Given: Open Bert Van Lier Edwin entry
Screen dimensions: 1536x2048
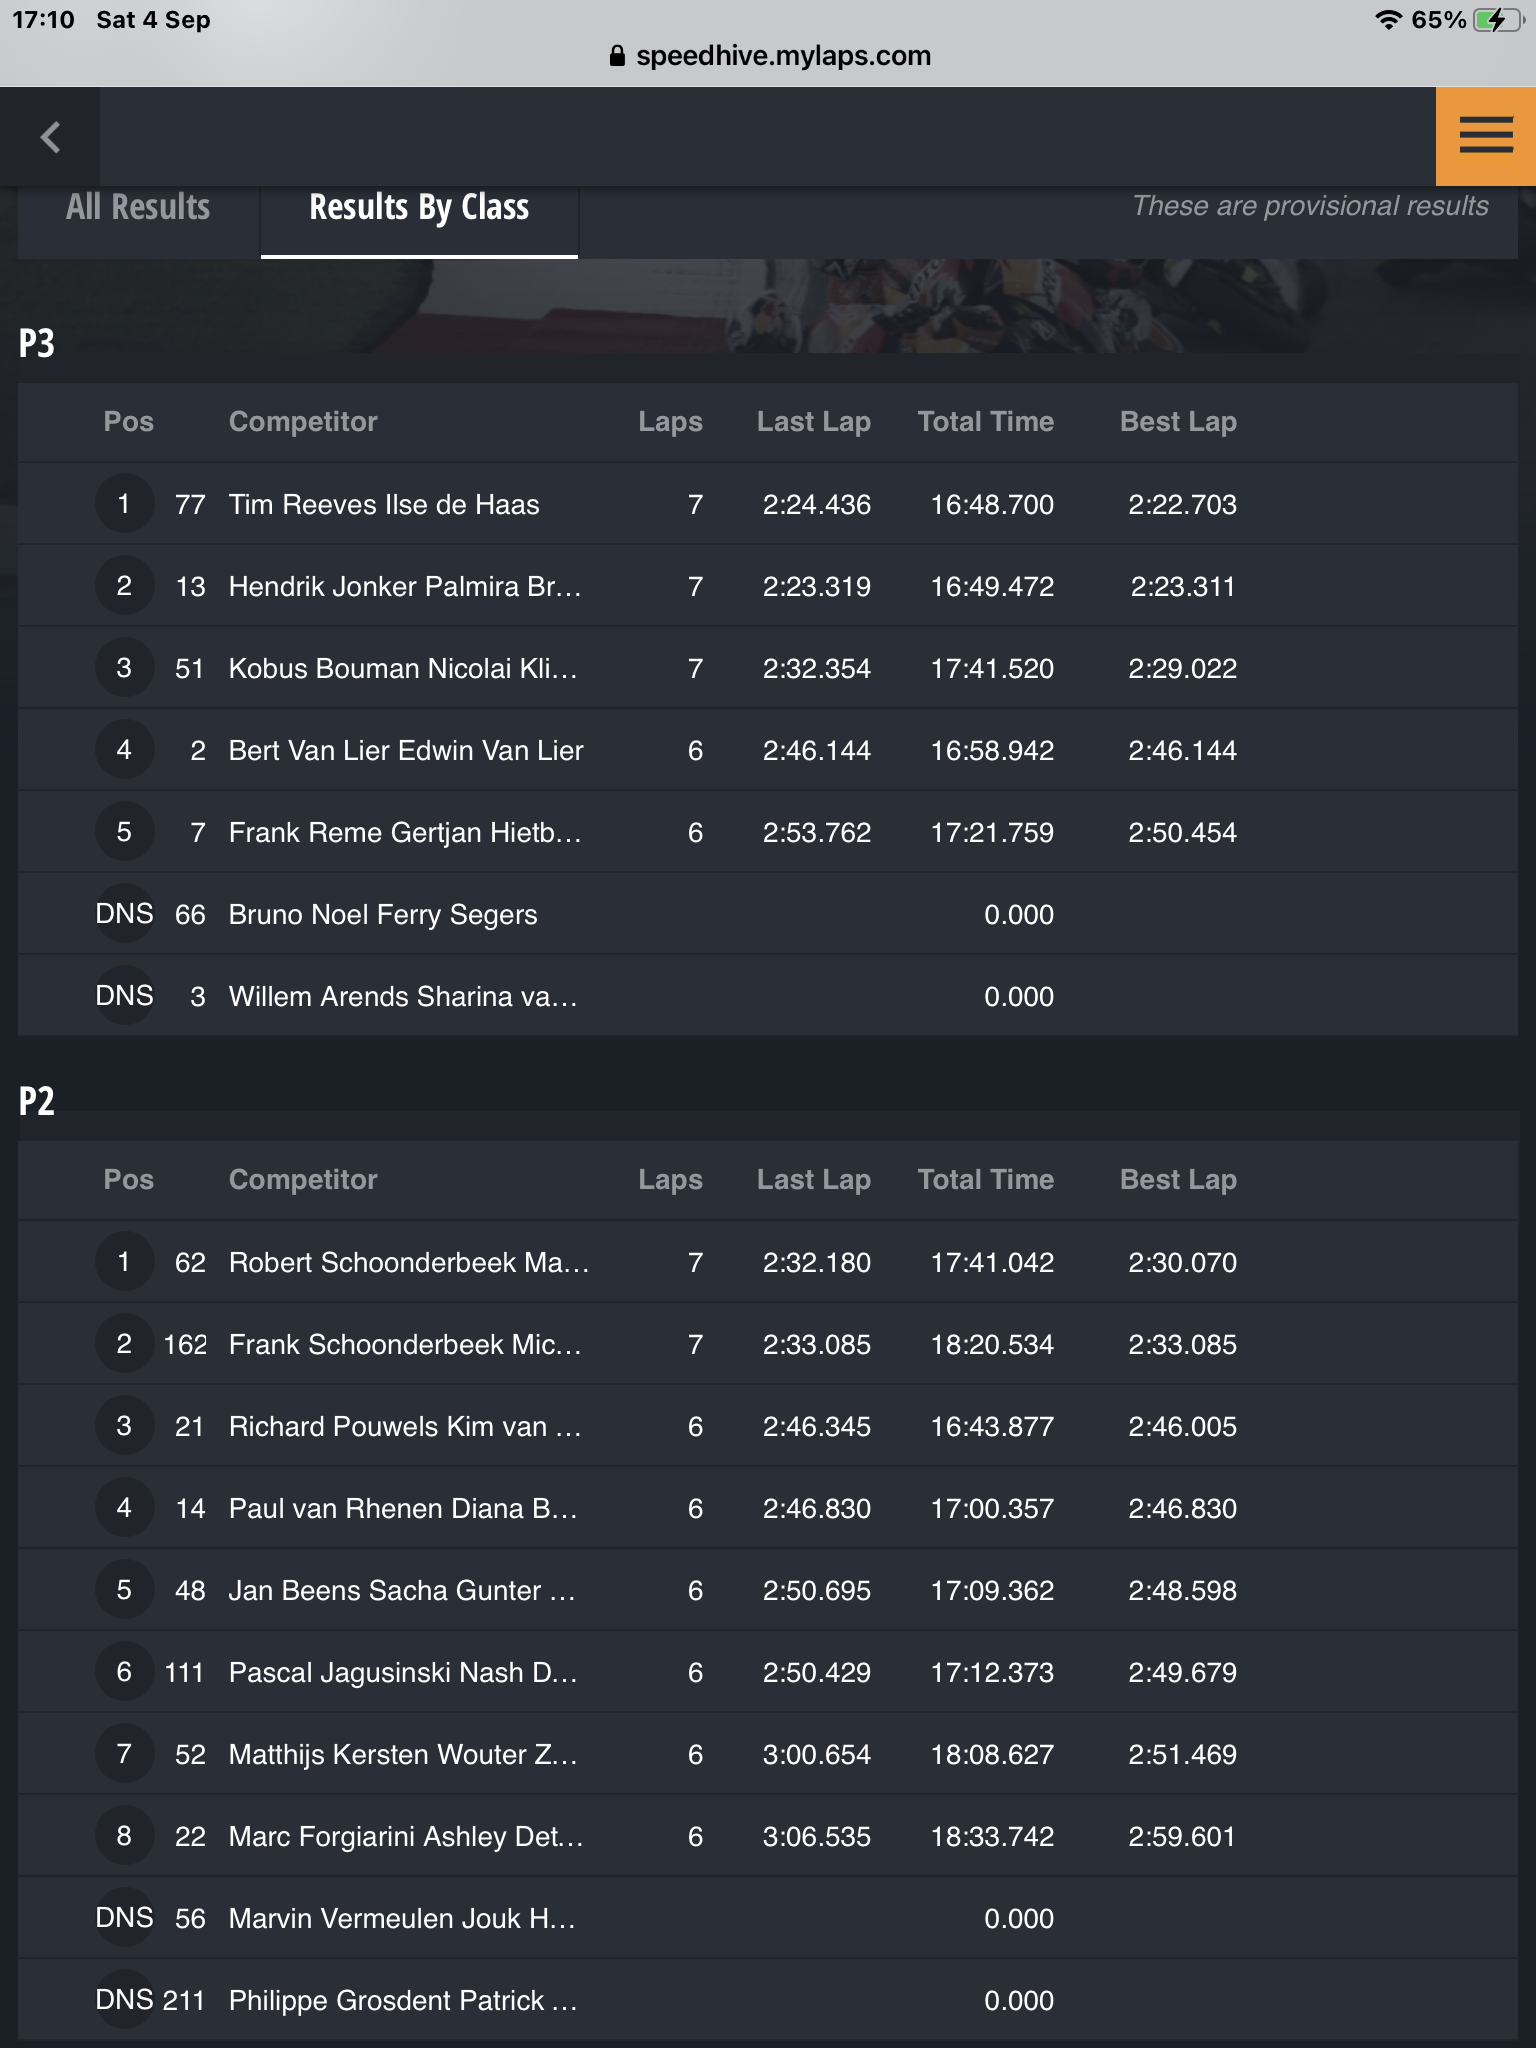Looking at the screenshot, I should click(x=768, y=750).
